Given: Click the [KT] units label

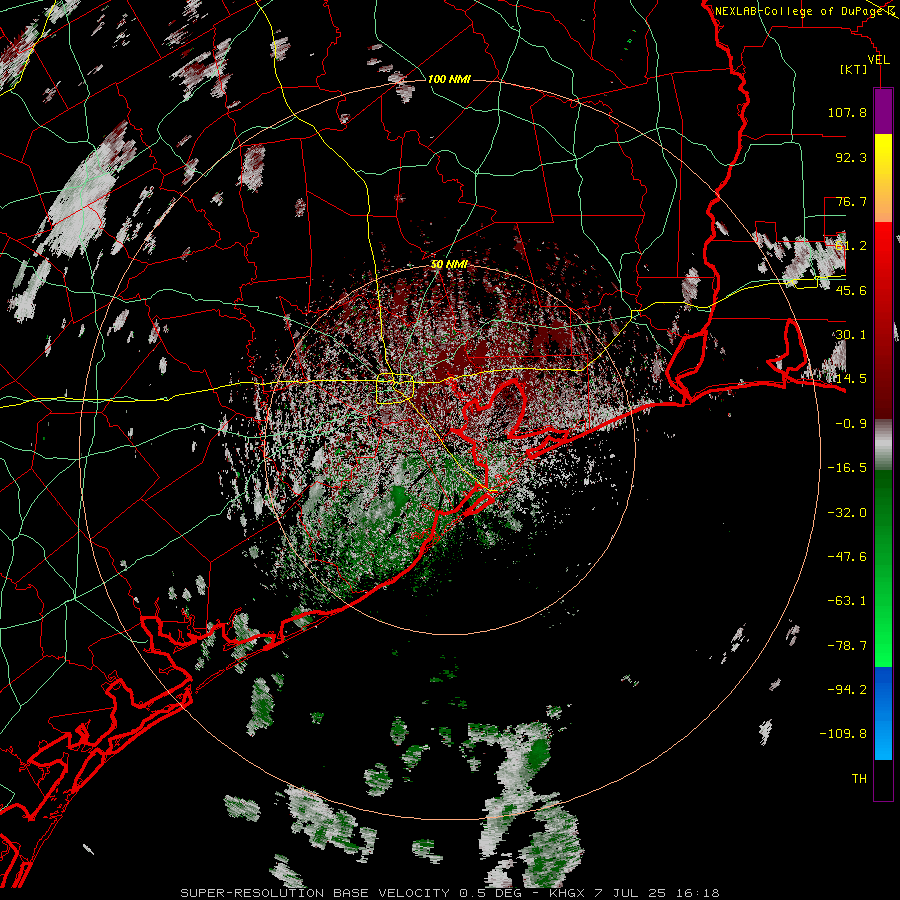Looking at the screenshot, I should (853, 69).
